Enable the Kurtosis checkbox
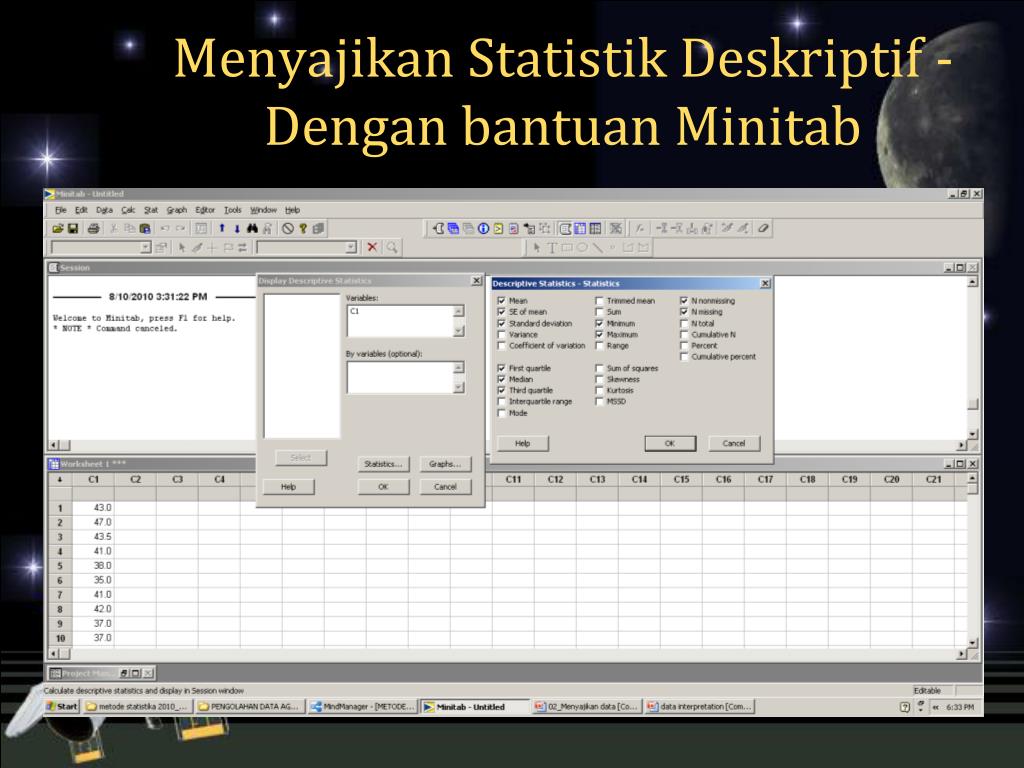Viewport: 1024px width, 768px height. point(599,390)
